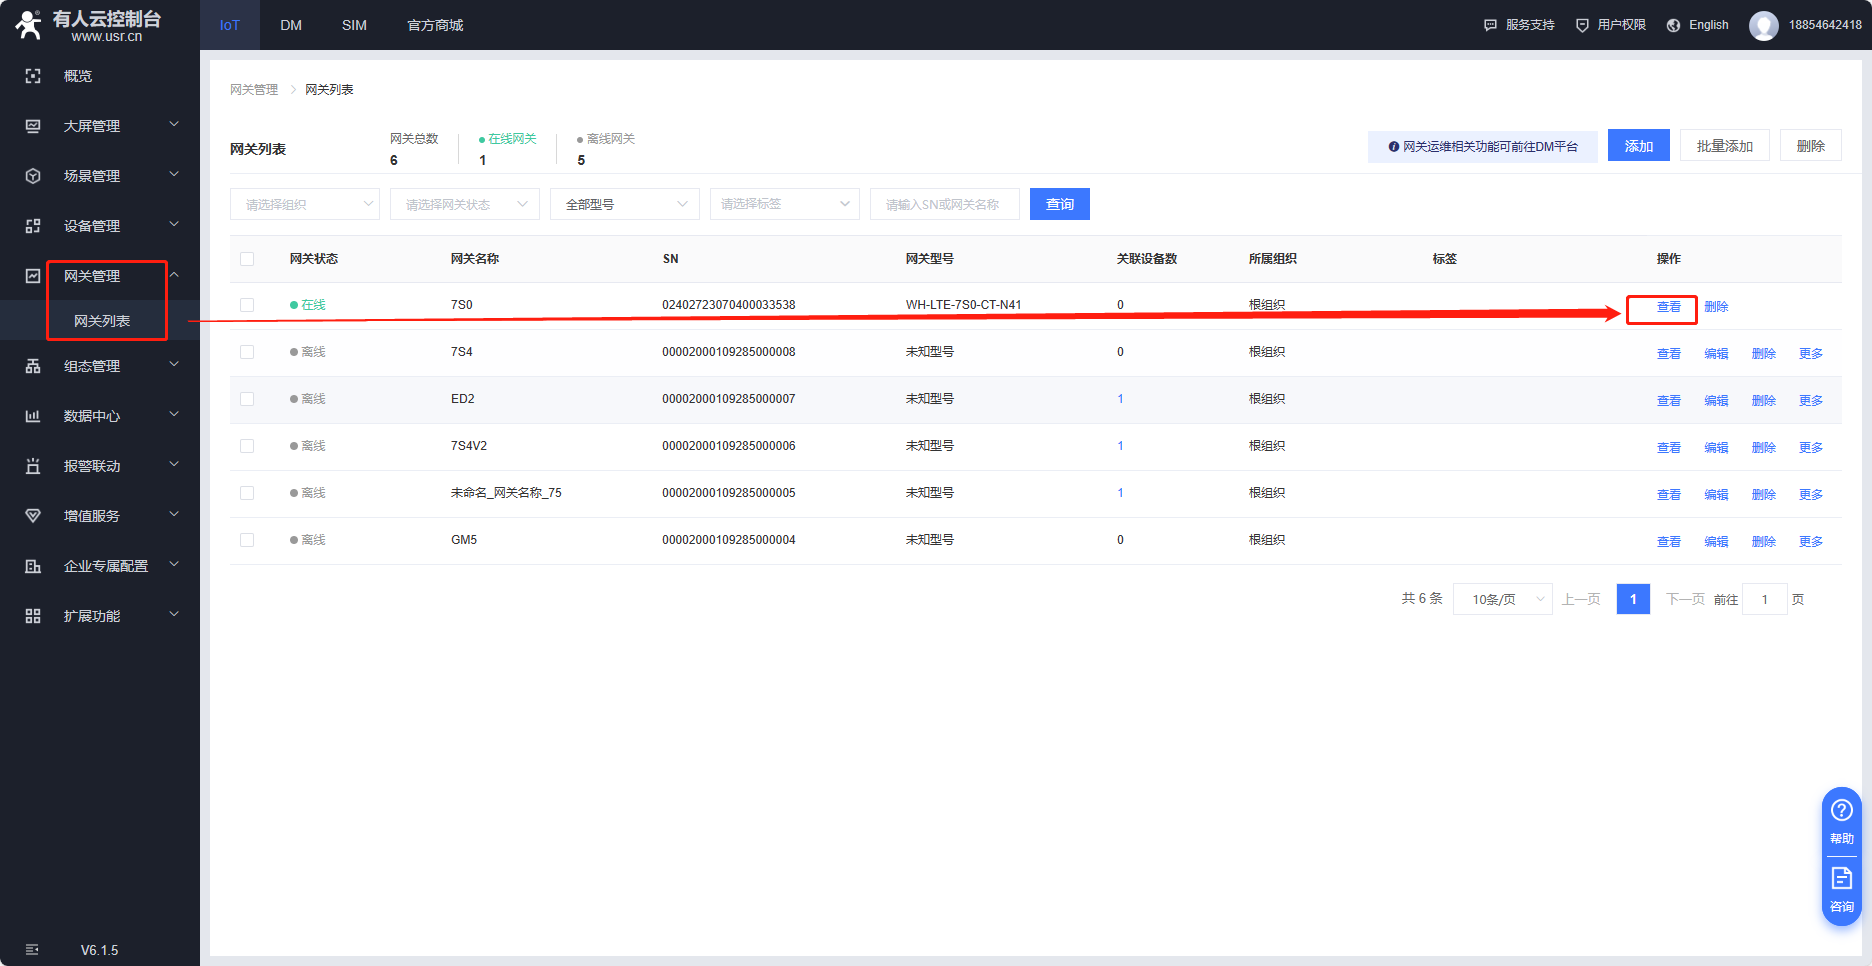1872x966 pixels.
Task: Open the 咨询 consultation floating icon
Action: click(x=1841, y=887)
